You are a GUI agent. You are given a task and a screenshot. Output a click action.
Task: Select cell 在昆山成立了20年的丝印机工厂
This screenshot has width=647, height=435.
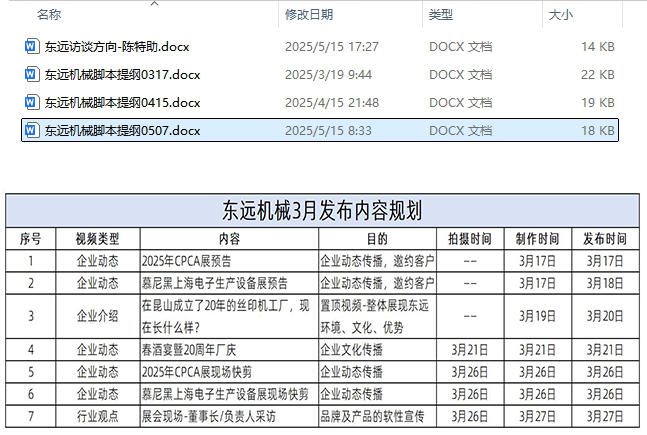[229, 317]
